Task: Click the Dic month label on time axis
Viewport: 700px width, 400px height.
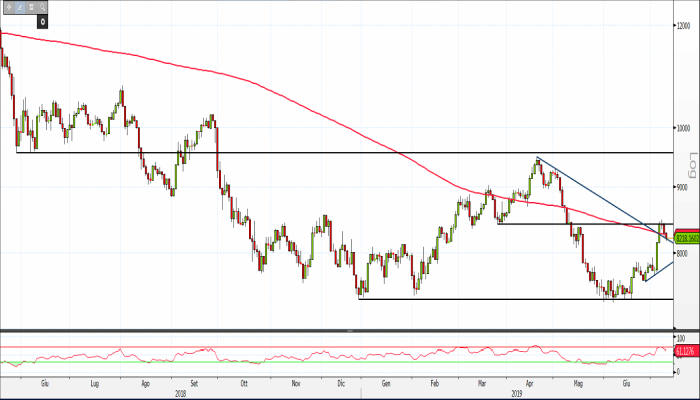Action: [341, 382]
